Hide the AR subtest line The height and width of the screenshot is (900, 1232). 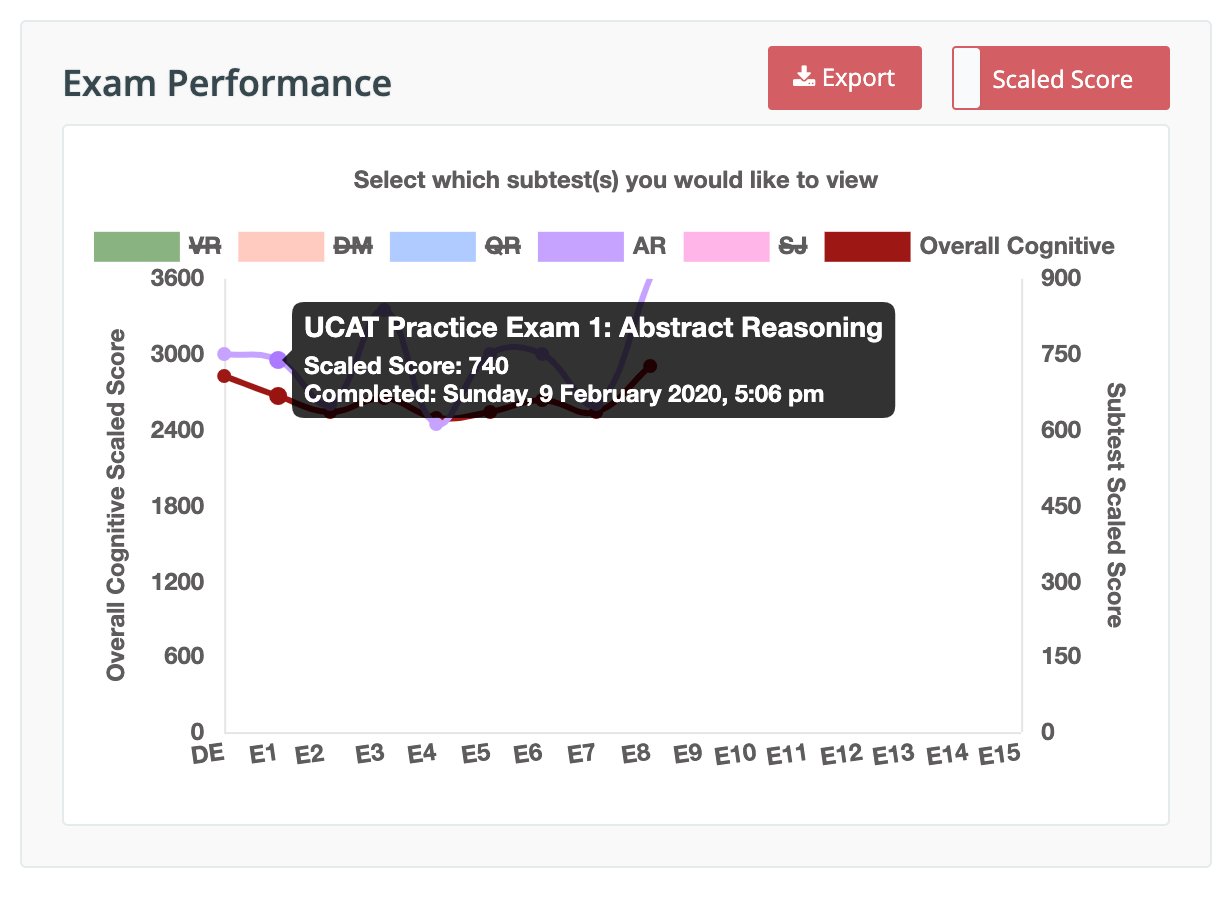pos(649,246)
